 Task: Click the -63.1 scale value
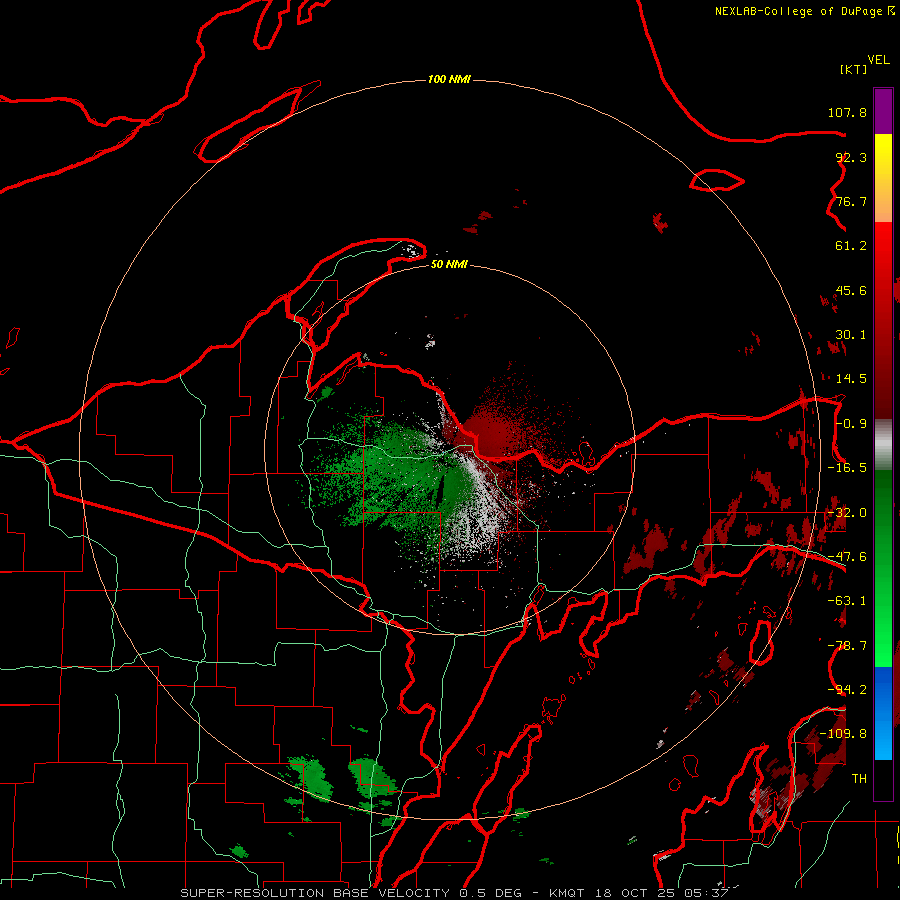click(x=847, y=601)
